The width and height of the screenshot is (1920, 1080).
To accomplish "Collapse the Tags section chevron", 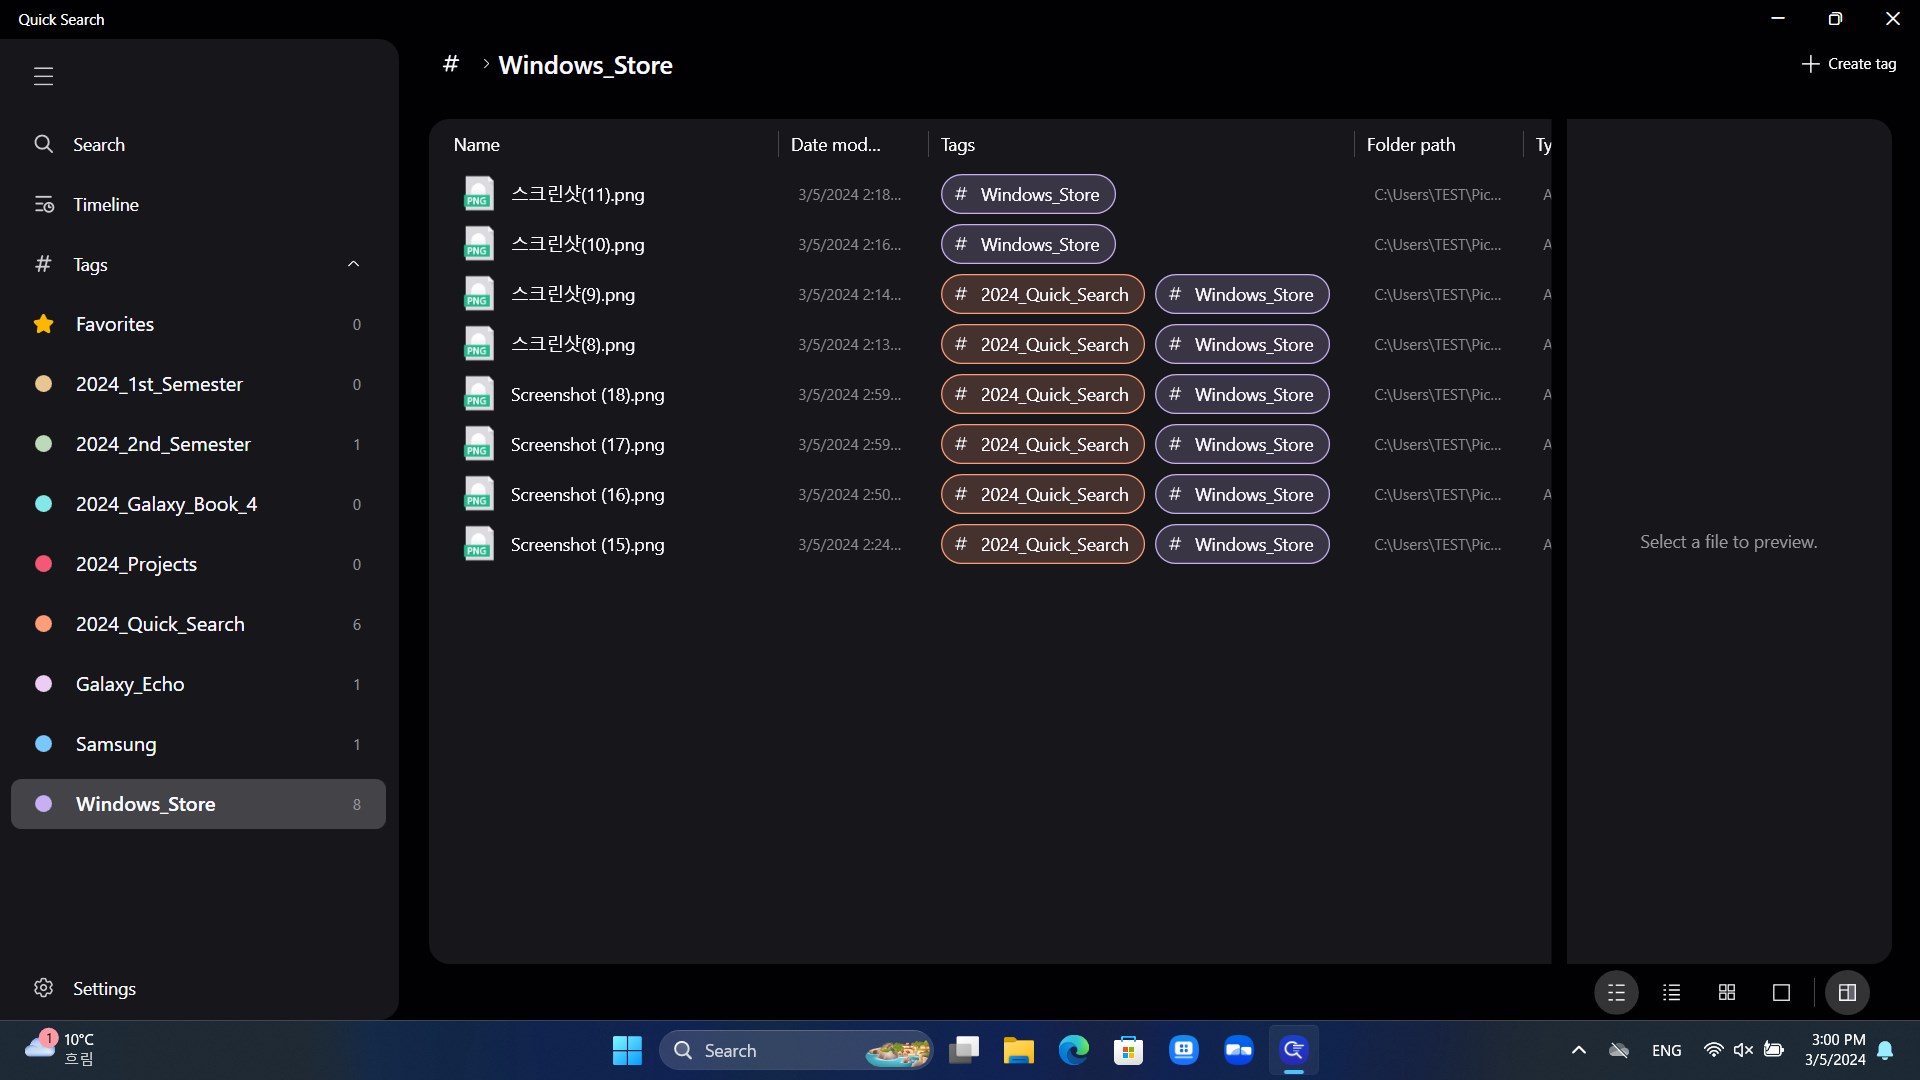I will (x=353, y=264).
